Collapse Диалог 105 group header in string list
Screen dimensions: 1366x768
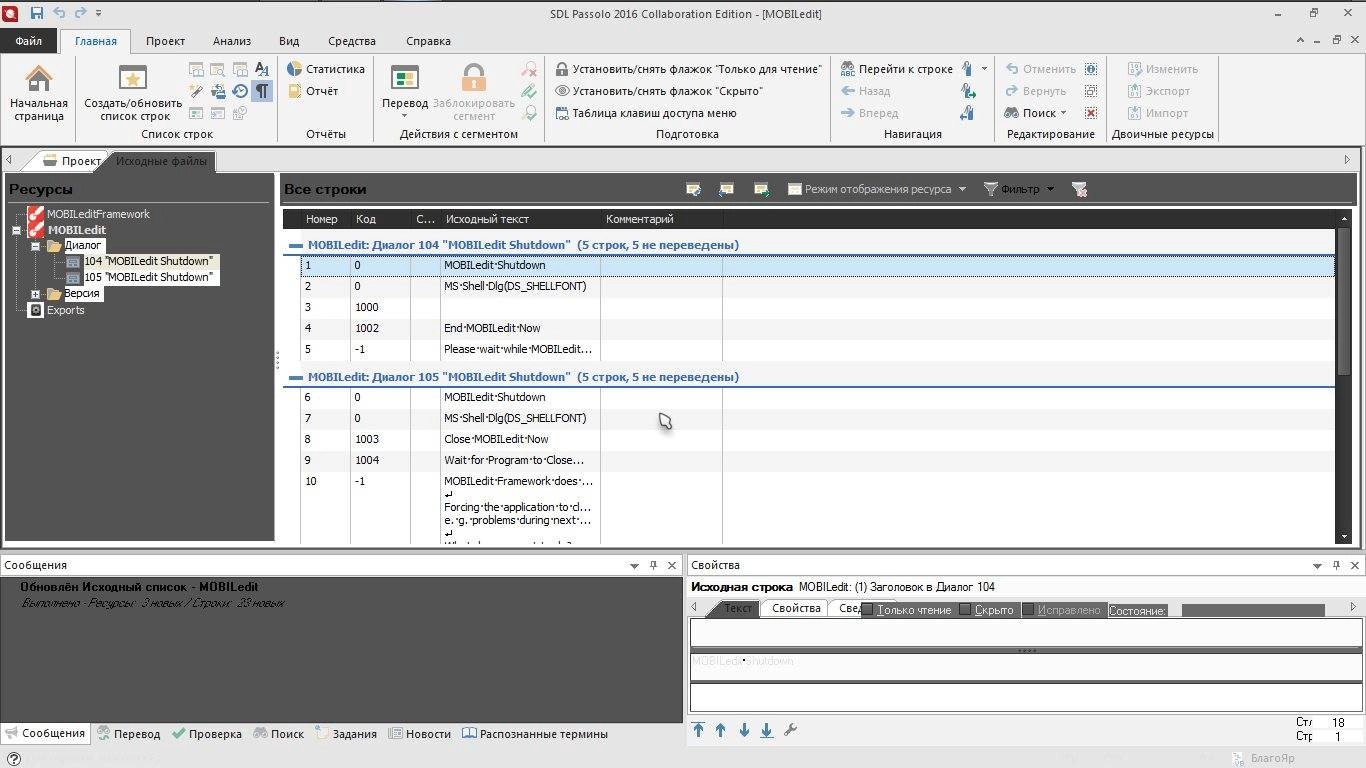(x=295, y=377)
